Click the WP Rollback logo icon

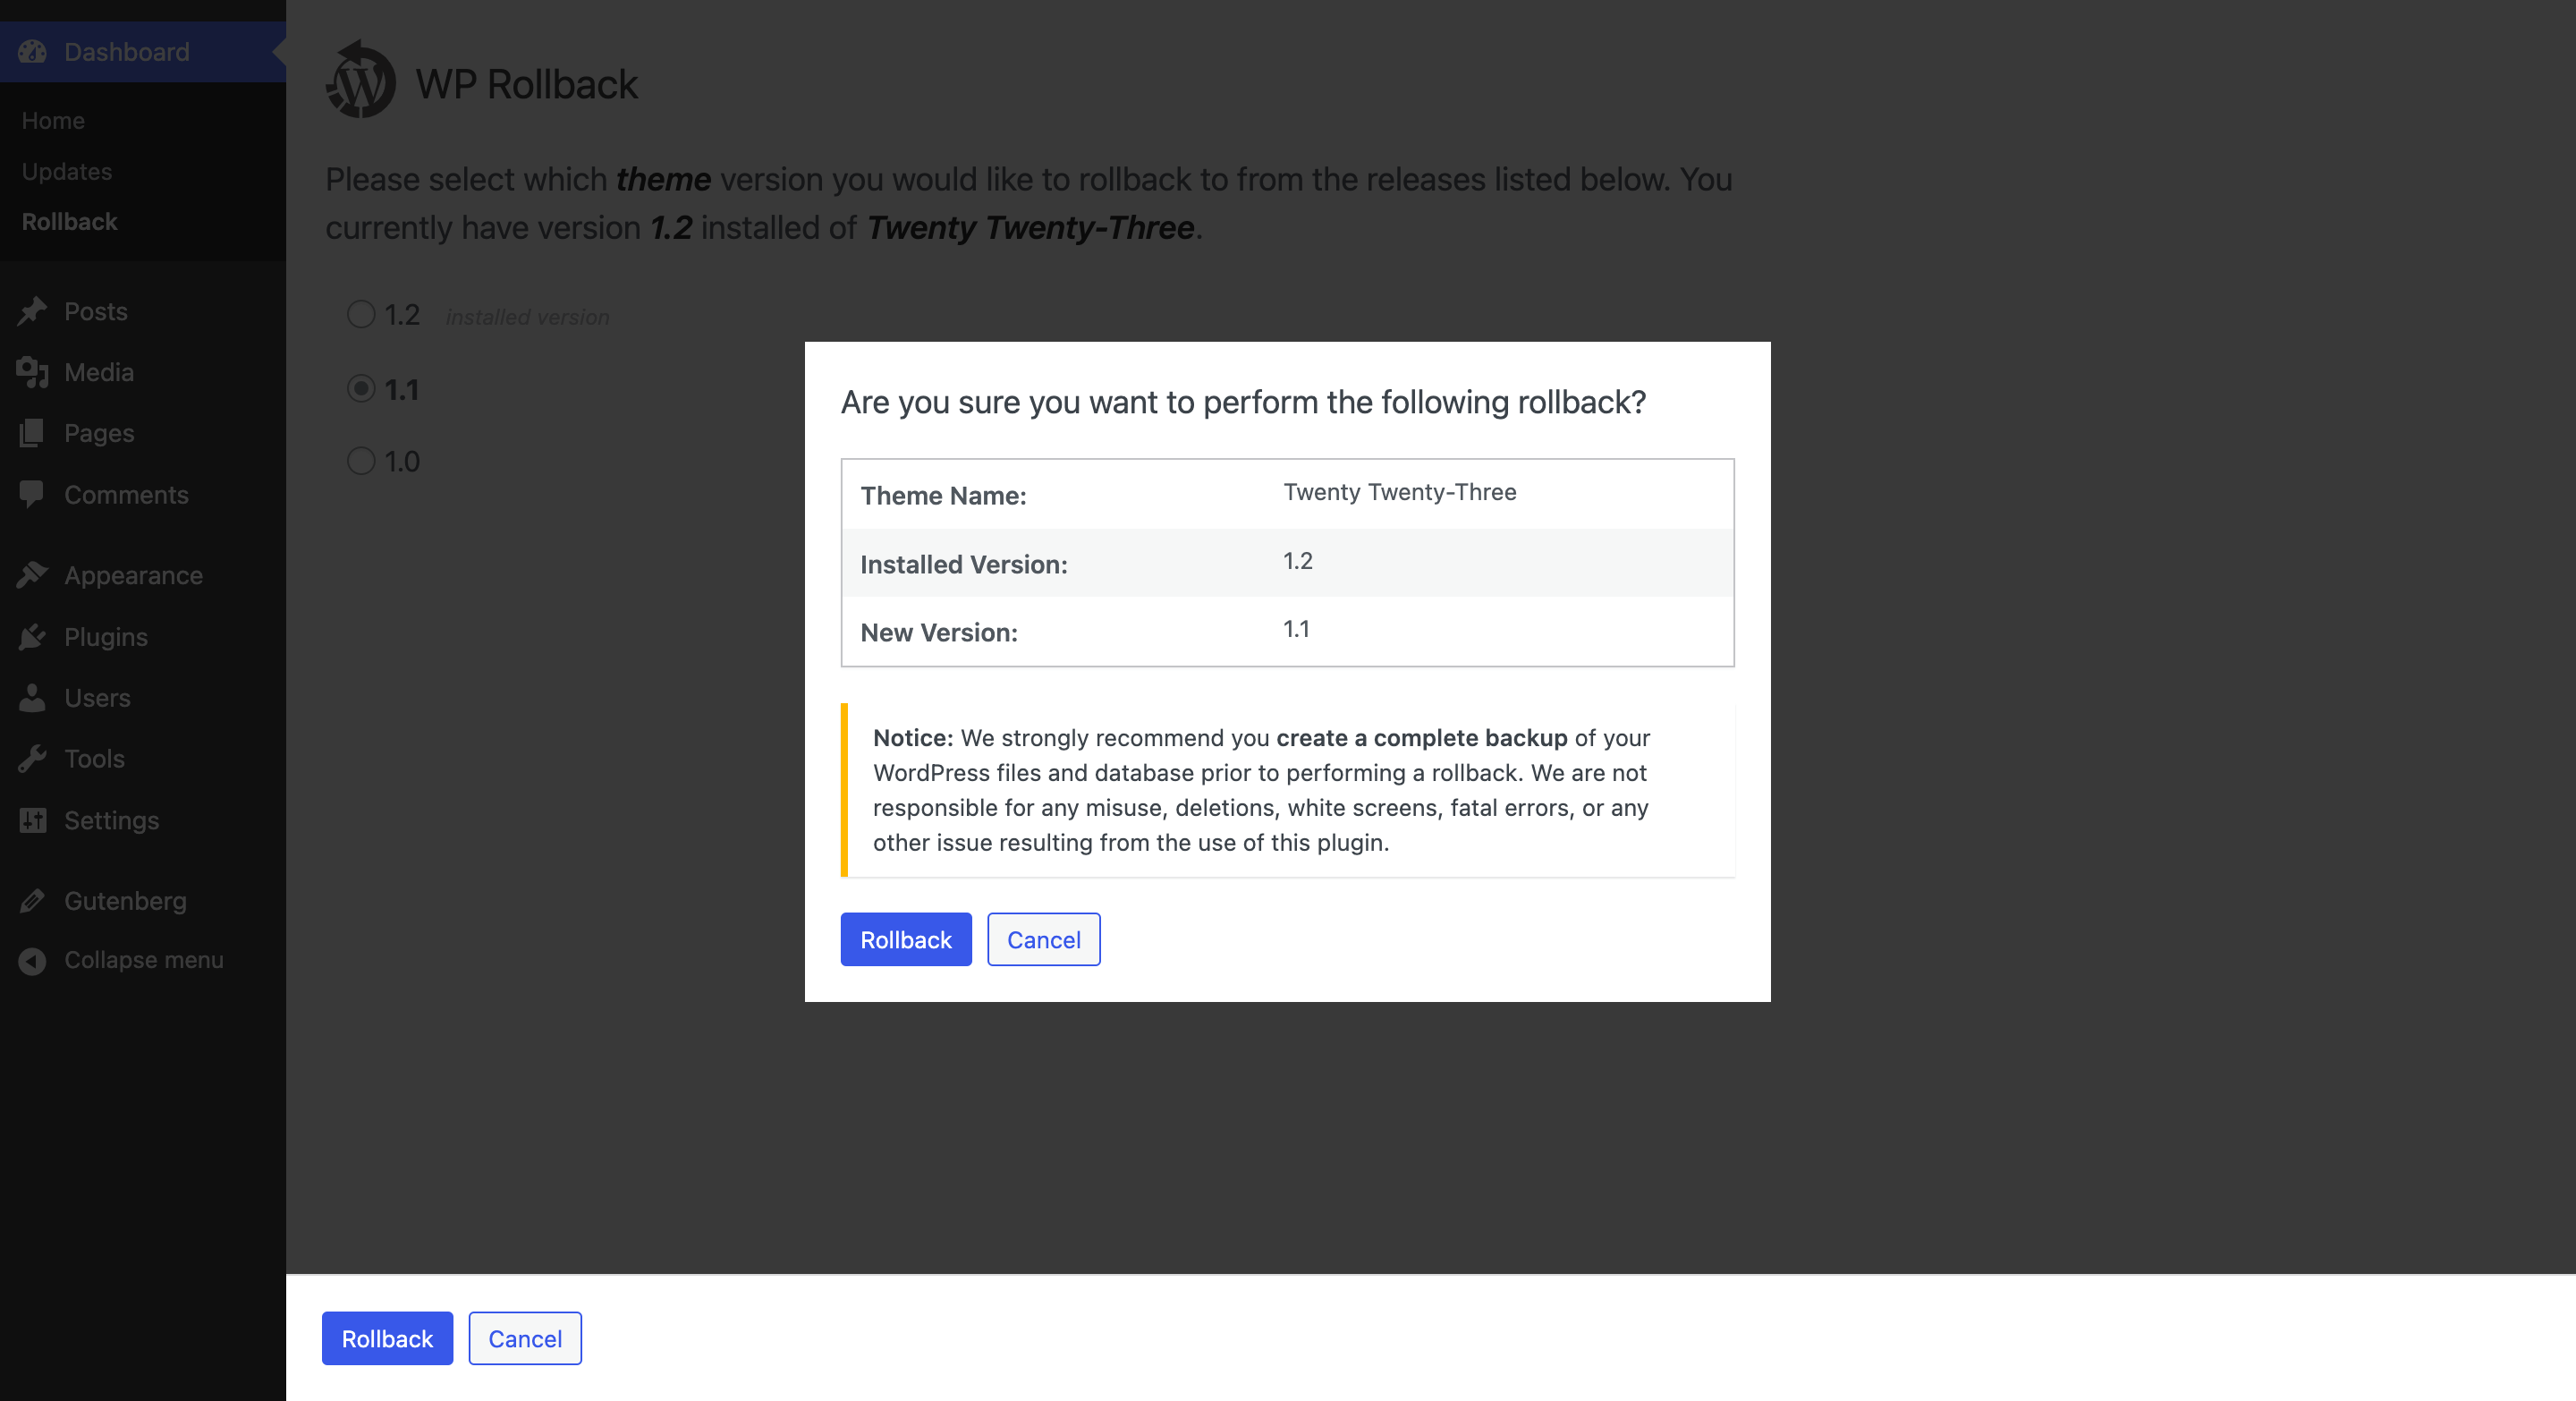point(360,80)
